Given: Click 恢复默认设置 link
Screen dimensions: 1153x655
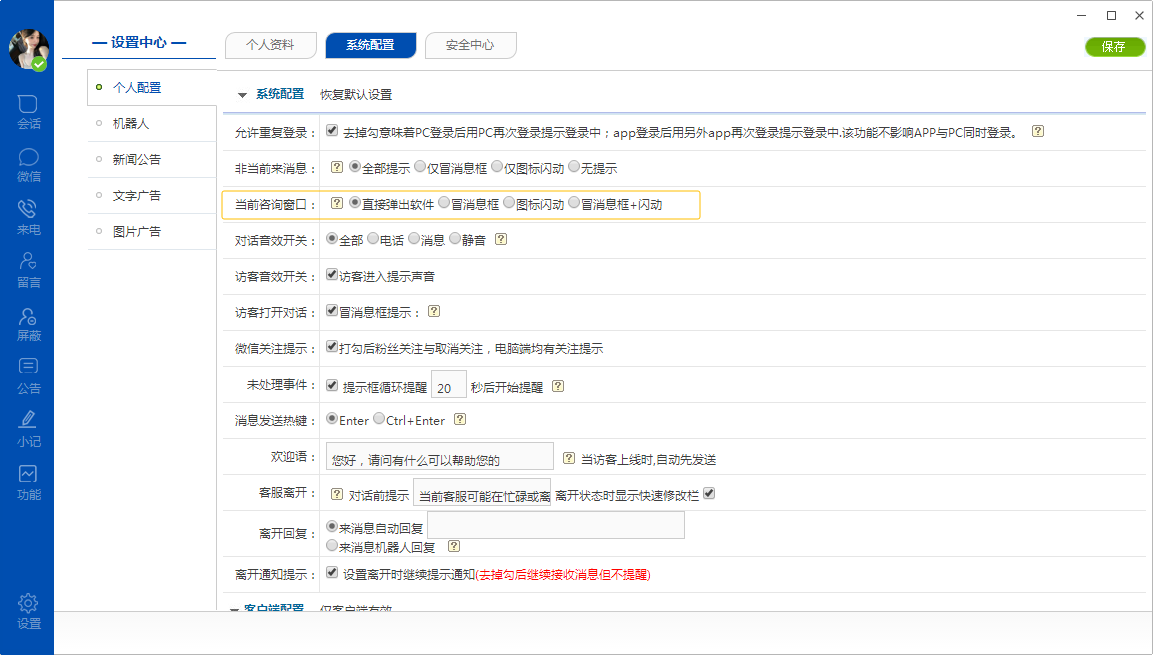Looking at the screenshot, I should point(356,95).
